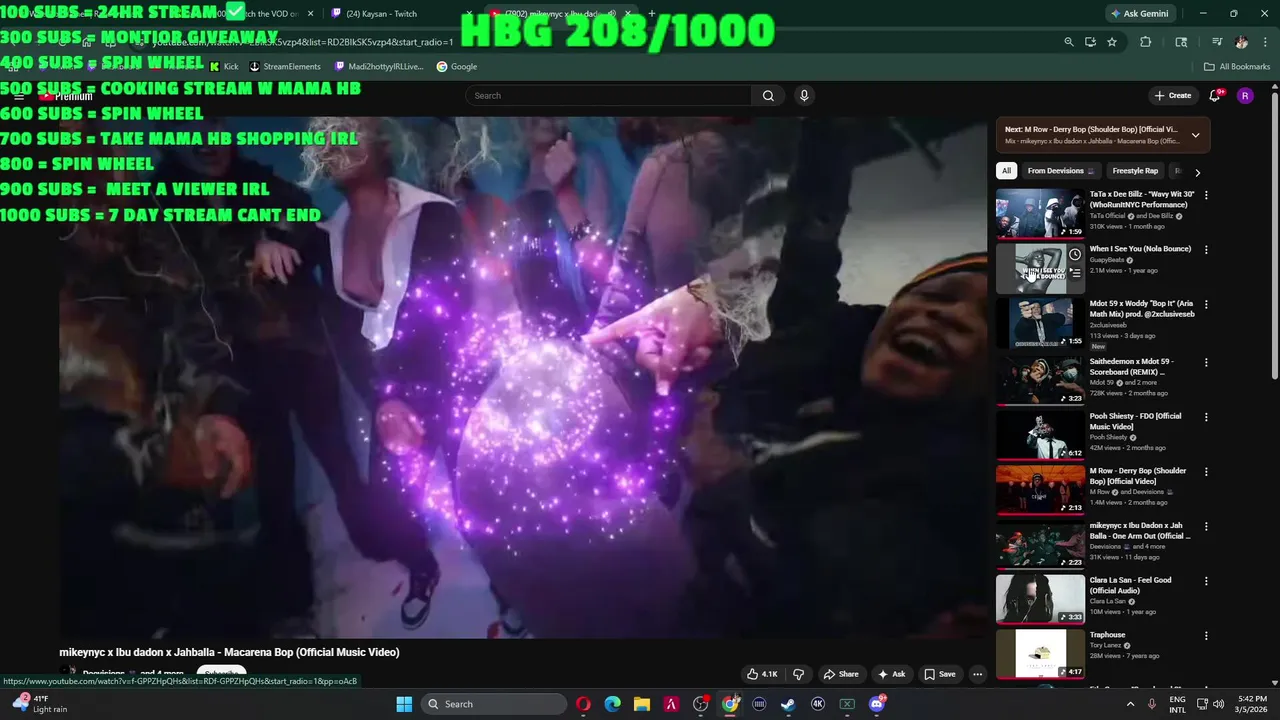1280x720 pixels.
Task: Click the zoom magnifier in address bar
Action: 1068,42
